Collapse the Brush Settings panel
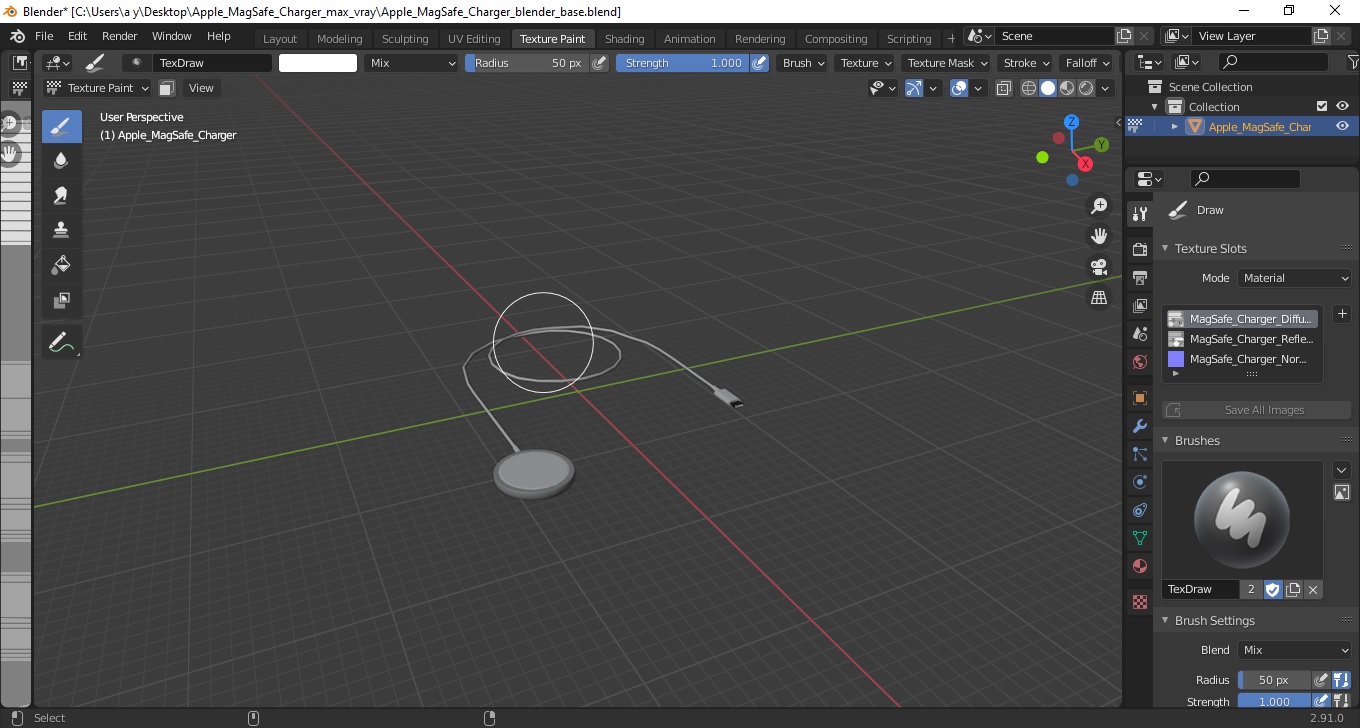Image resolution: width=1360 pixels, height=728 pixels. pos(1166,620)
